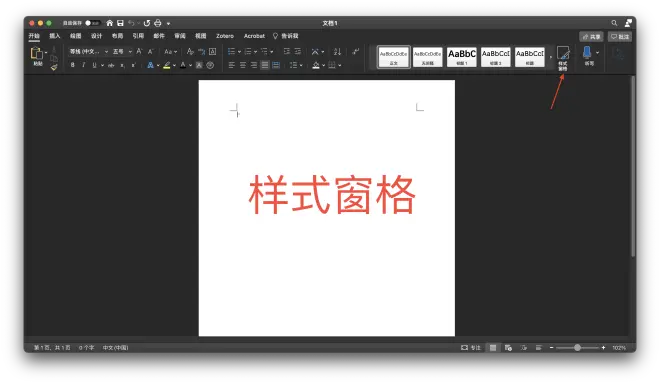This screenshot has width=660, height=384.
Task: Expand the numbered list dropdown arrow
Action: (x=255, y=52)
